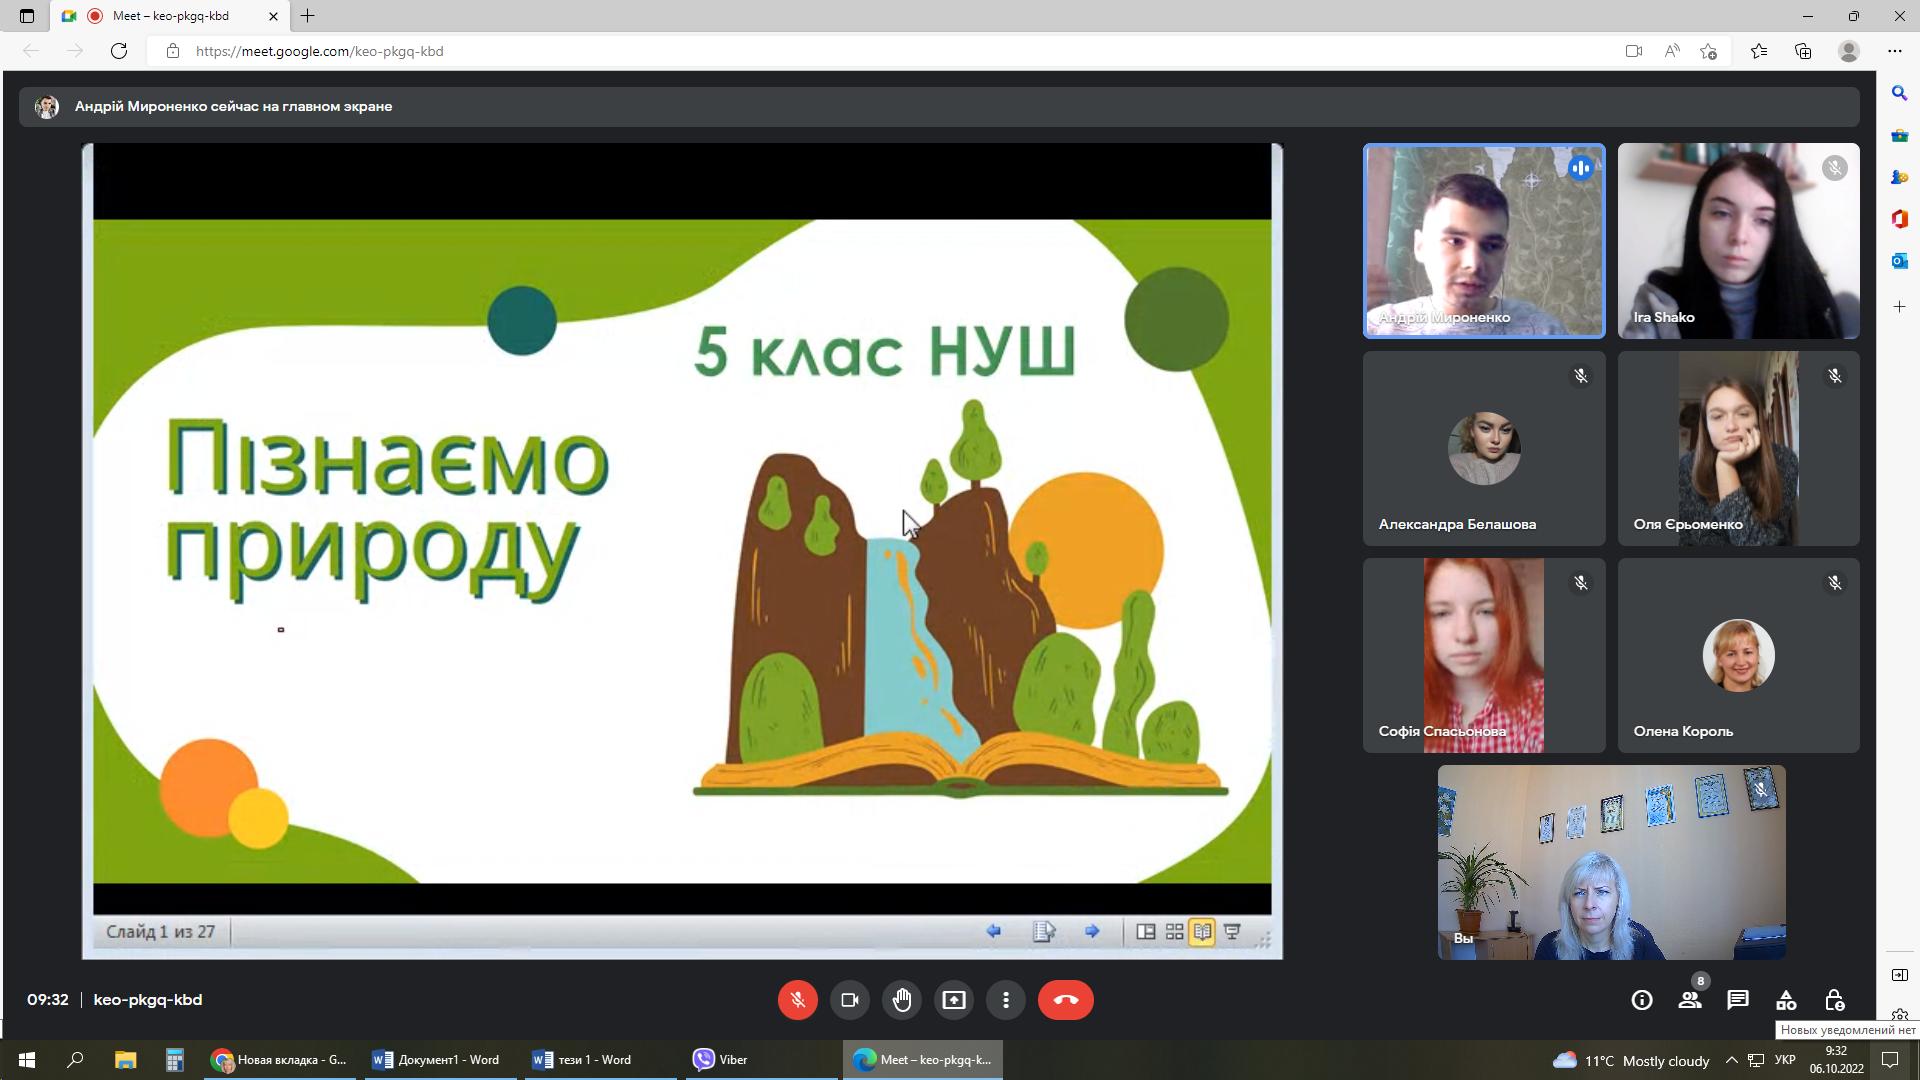Open more options three-dot menu in Meet
1920x1080 pixels.
(1006, 1000)
